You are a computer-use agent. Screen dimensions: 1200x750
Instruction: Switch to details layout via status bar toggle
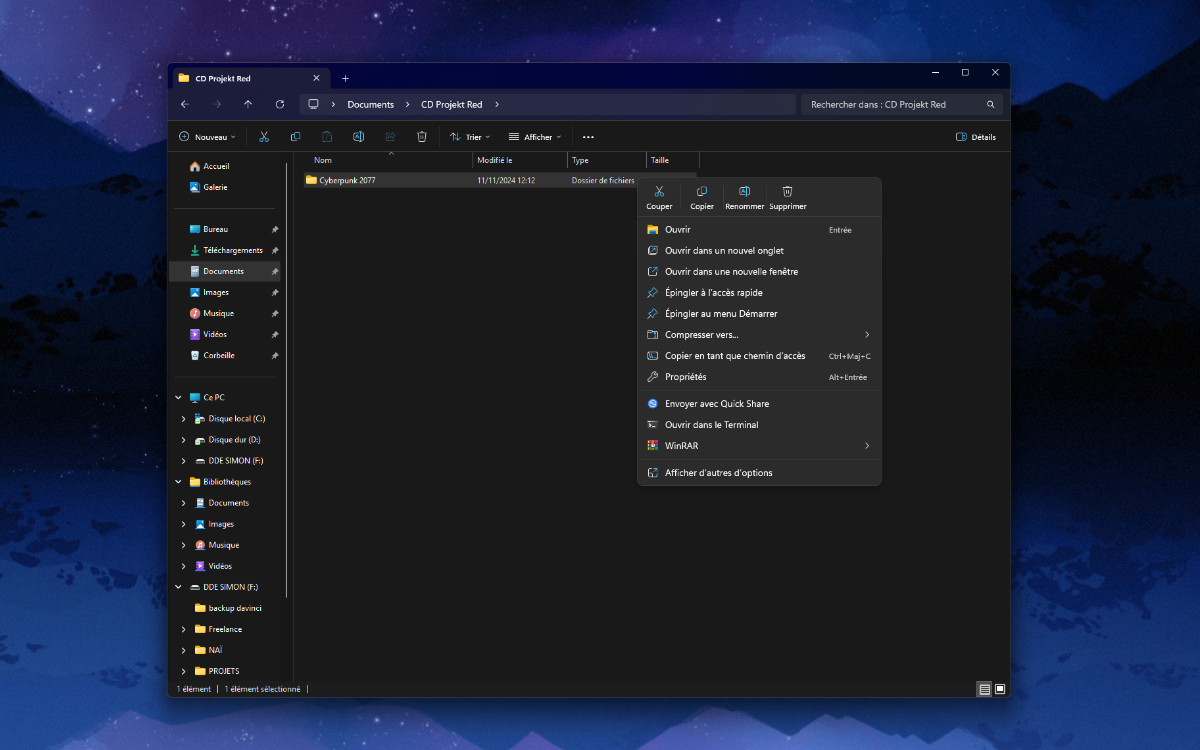coord(985,689)
